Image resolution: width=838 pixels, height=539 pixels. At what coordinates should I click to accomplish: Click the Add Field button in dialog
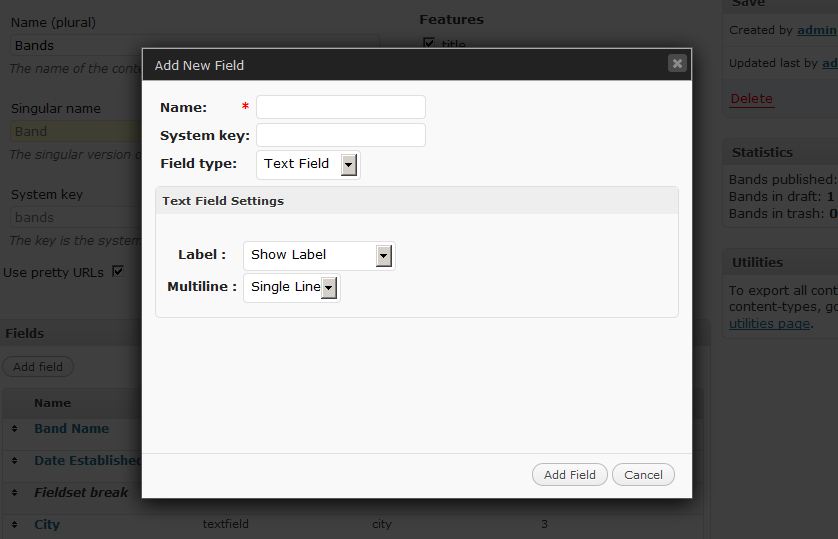pos(570,474)
